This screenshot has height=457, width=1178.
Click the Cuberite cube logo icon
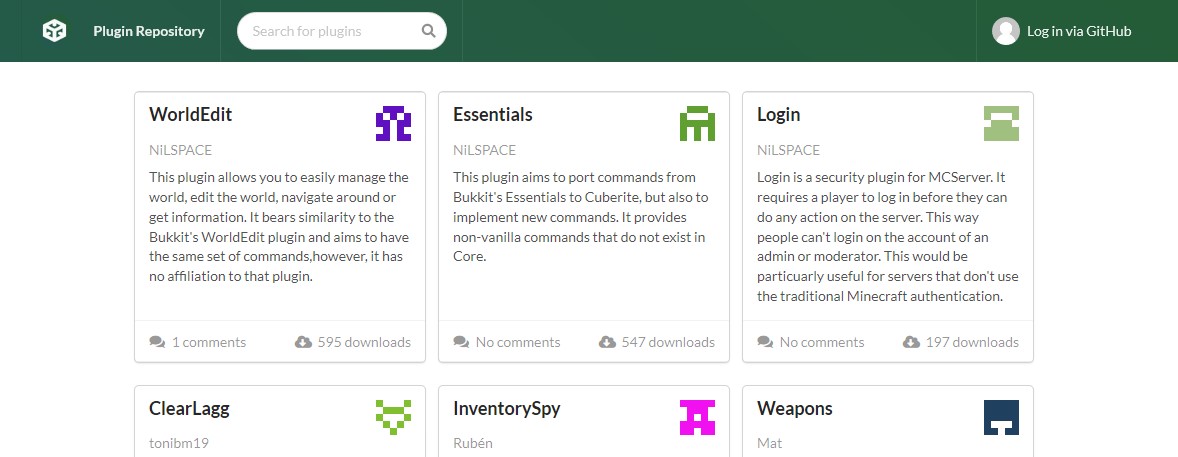coord(54,31)
